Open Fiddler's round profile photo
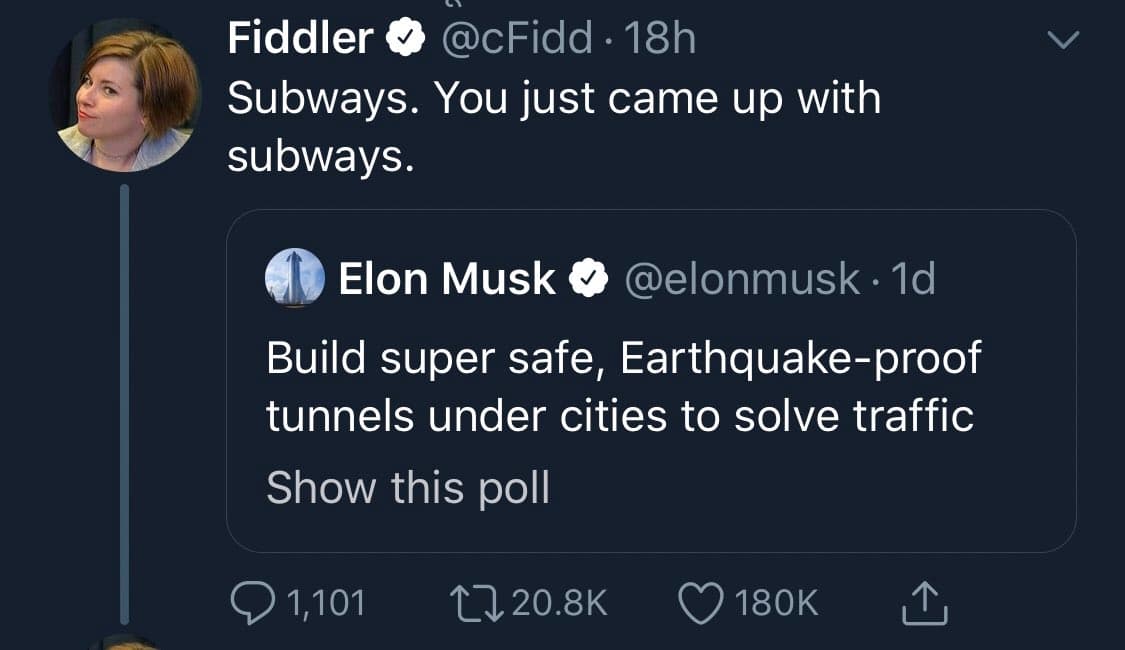The height and width of the screenshot is (650, 1125). coord(126,95)
